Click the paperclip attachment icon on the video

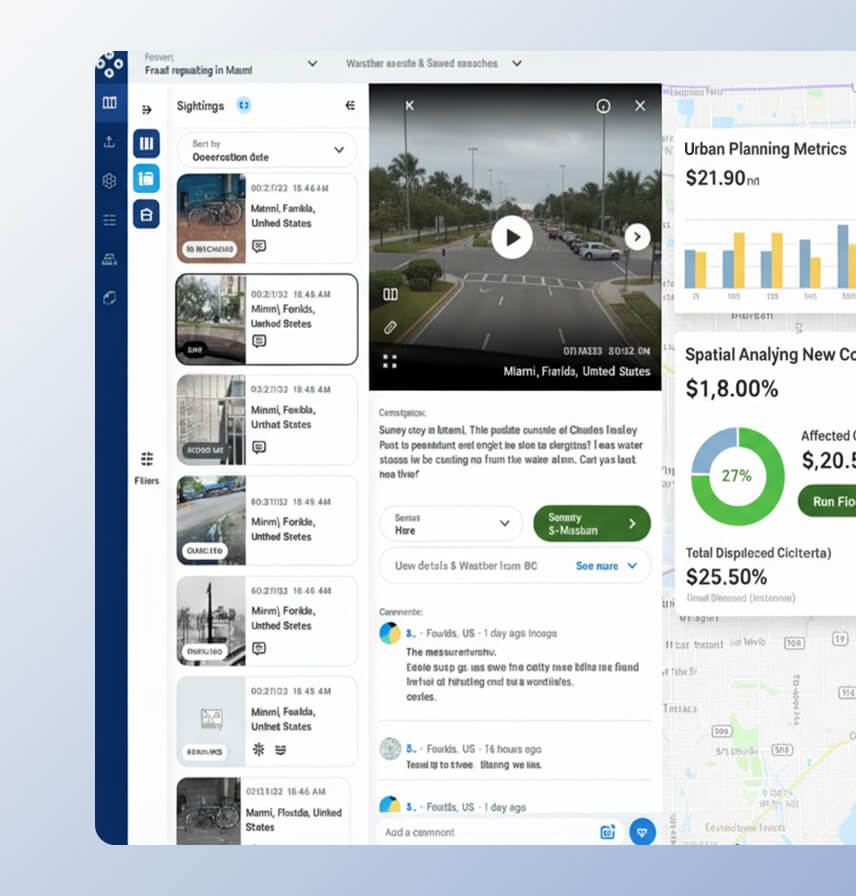point(390,327)
